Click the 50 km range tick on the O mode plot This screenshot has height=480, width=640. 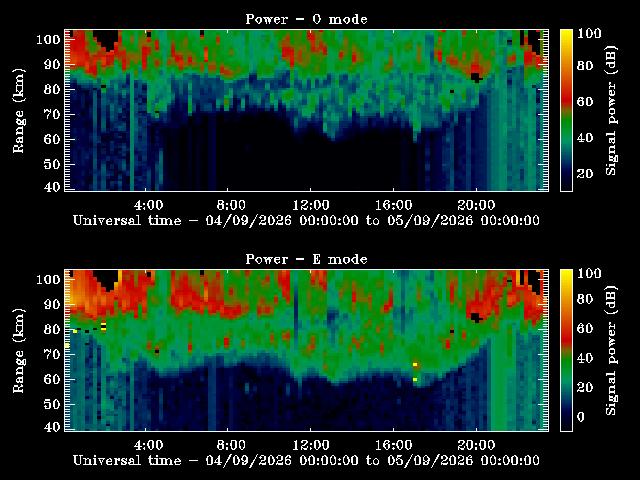click(52, 164)
